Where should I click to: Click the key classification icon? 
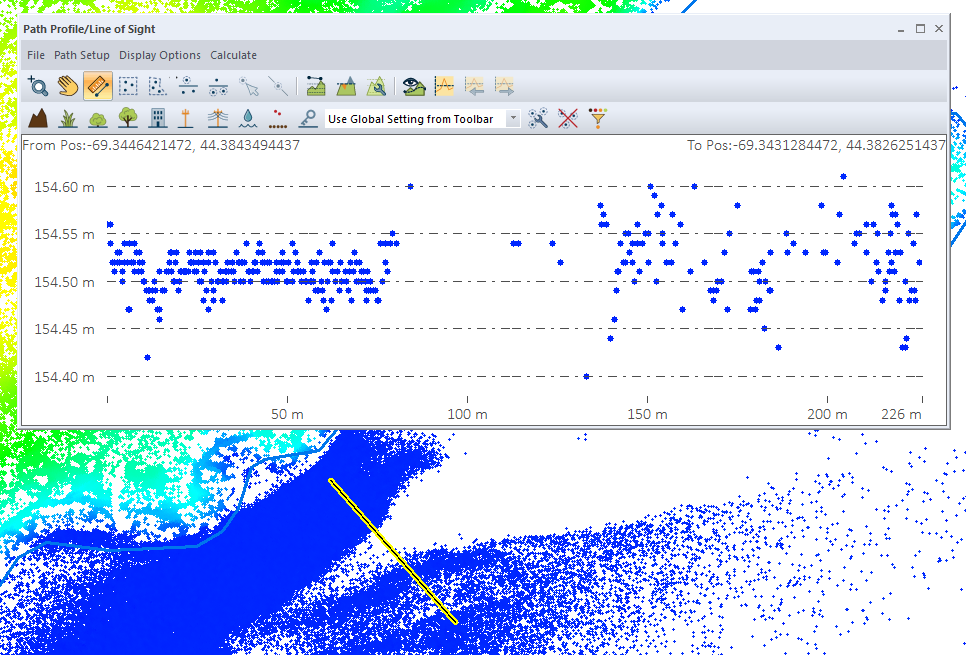pos(309,119)
